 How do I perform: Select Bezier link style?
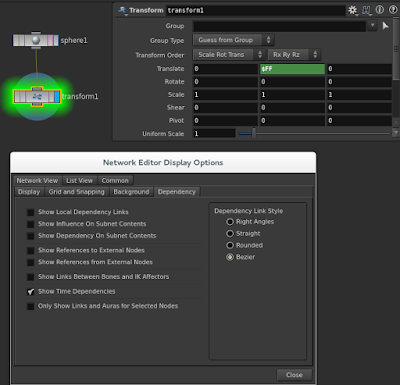pyautogui.click(x=230, y=257)
